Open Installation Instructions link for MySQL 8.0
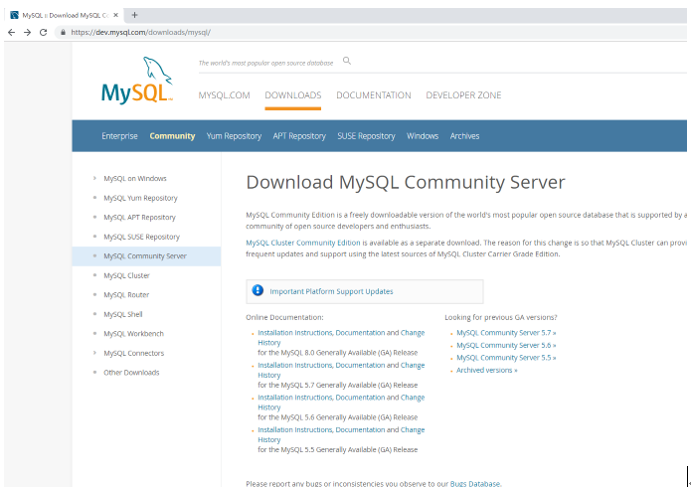The height and width of the screenshot is (498, 691). click(x=295, y=333)
